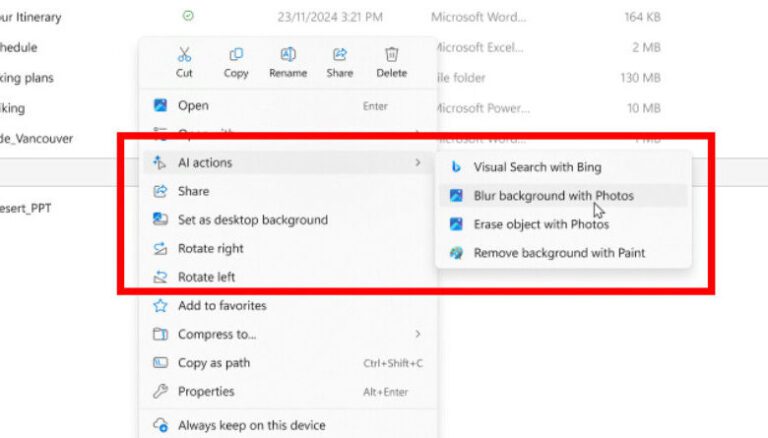Image resolution: width=768 pixels, height=438 pixels.
Task: Click the Copy as path icon
Action: click(x=160, y=363)
